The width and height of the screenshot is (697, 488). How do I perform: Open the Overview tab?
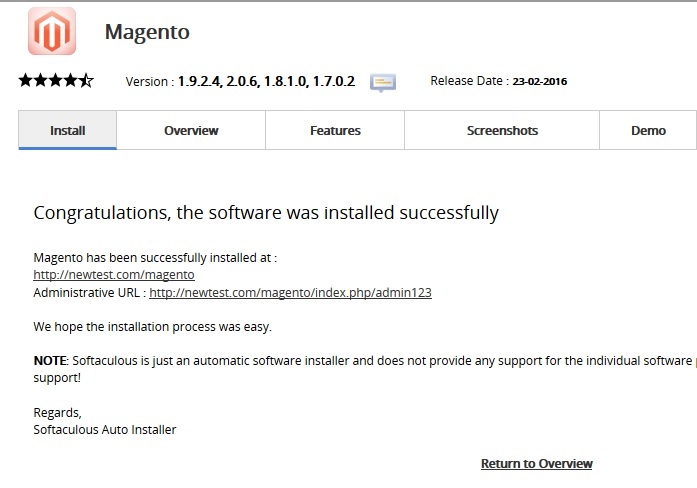pos(191,131)
